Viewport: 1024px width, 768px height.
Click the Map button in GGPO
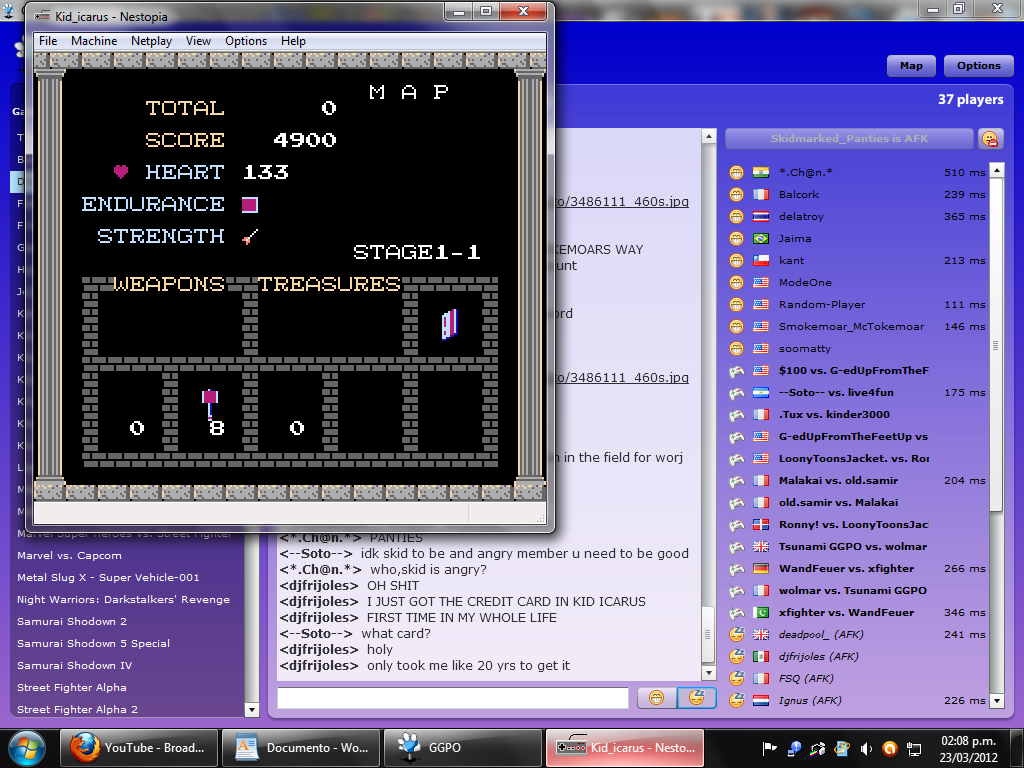tap(911, 66)
